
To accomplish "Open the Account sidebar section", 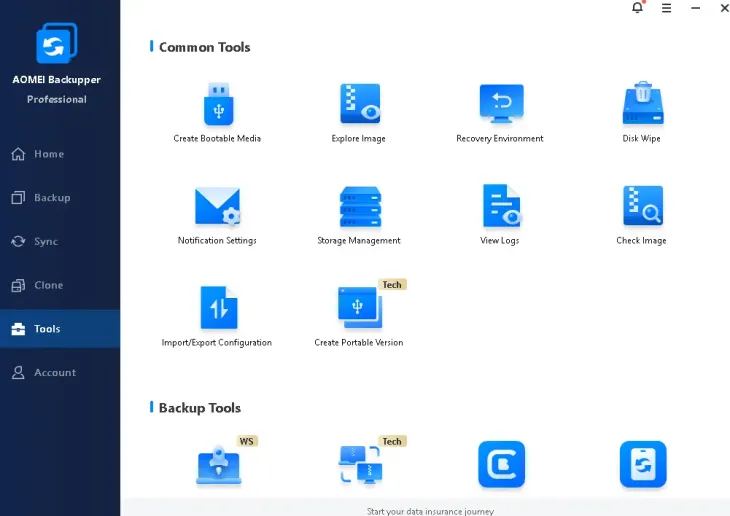I will tap(54, 372).
